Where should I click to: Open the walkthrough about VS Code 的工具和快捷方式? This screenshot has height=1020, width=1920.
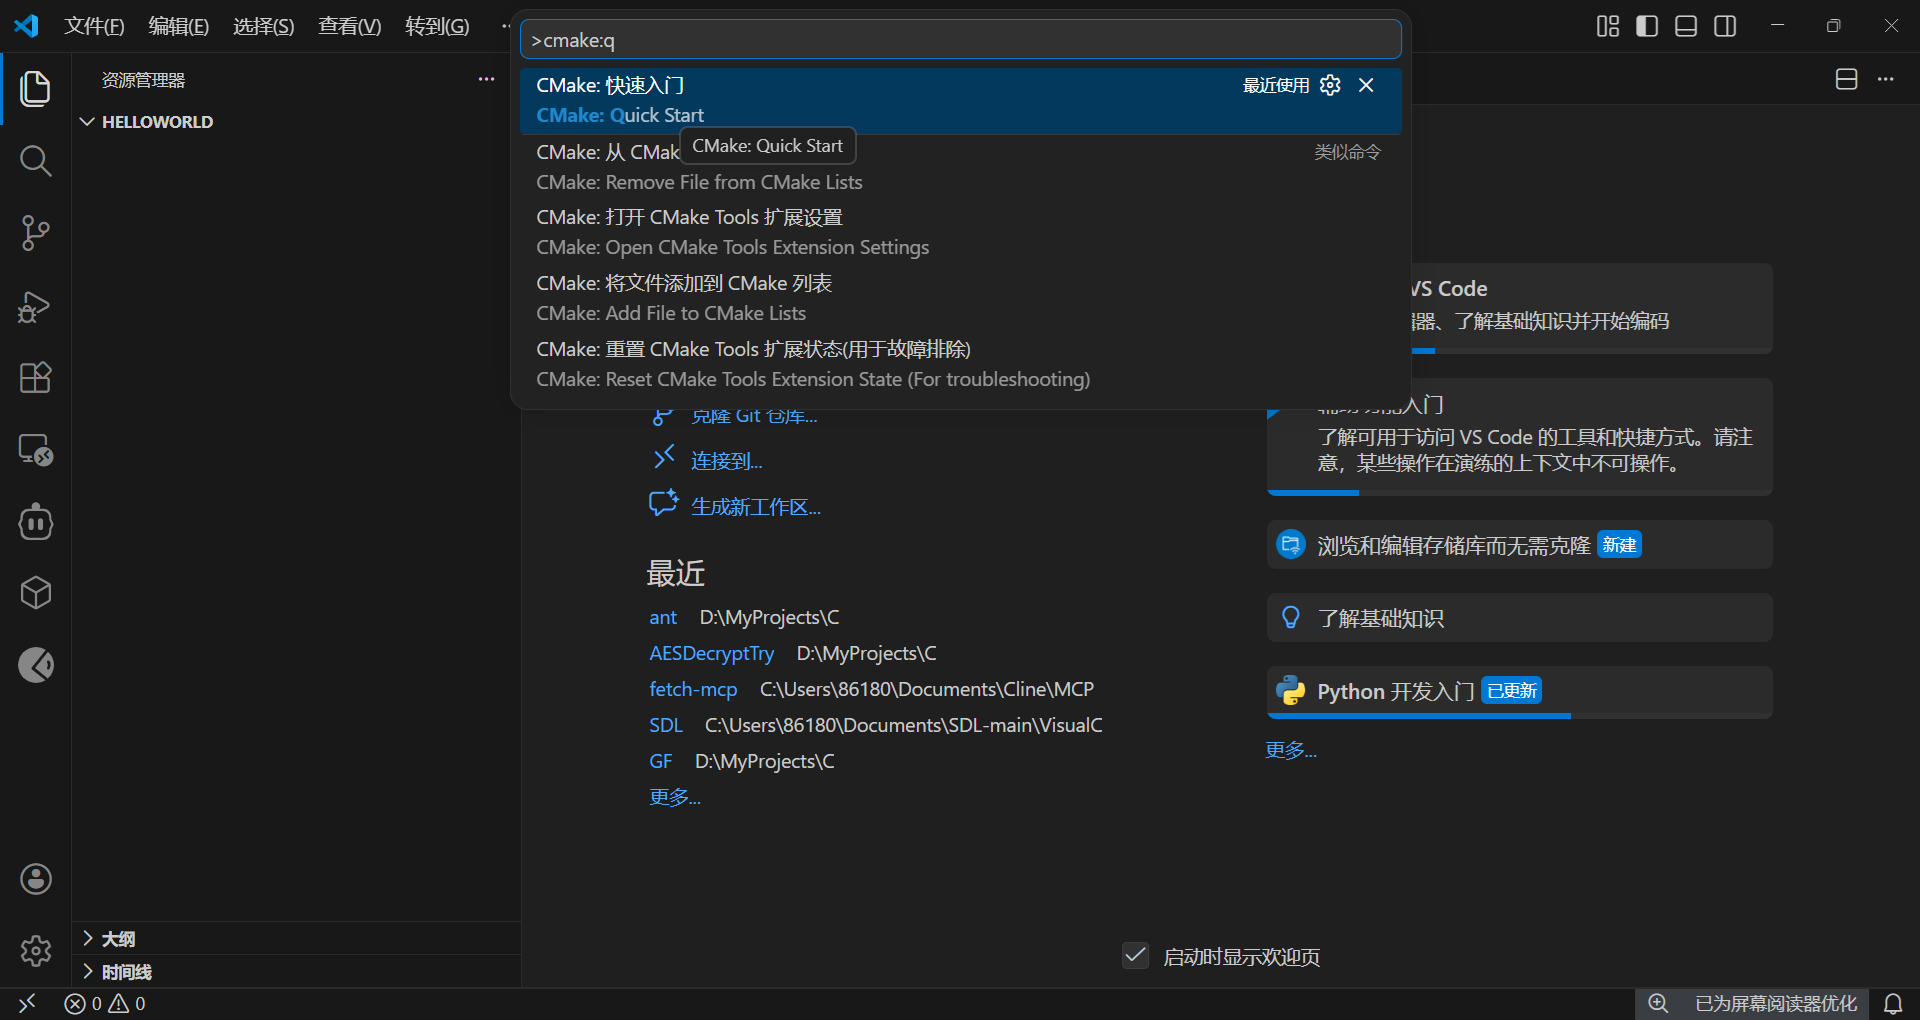point(1520,437)
